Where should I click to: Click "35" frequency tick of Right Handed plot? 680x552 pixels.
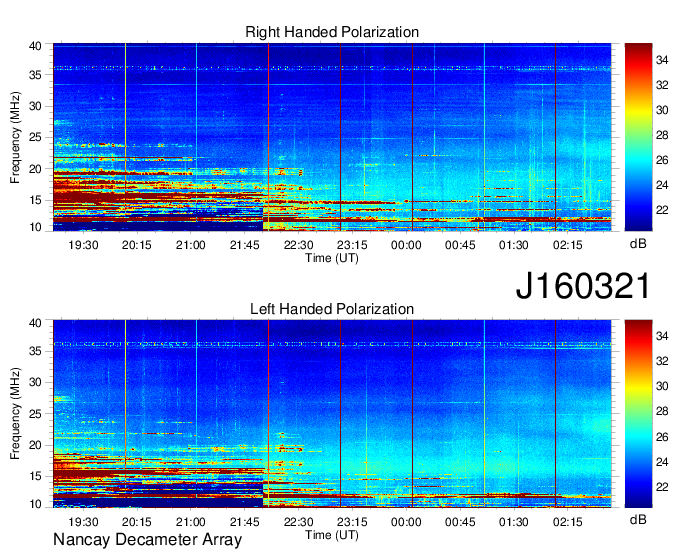[x=35, y=75]
